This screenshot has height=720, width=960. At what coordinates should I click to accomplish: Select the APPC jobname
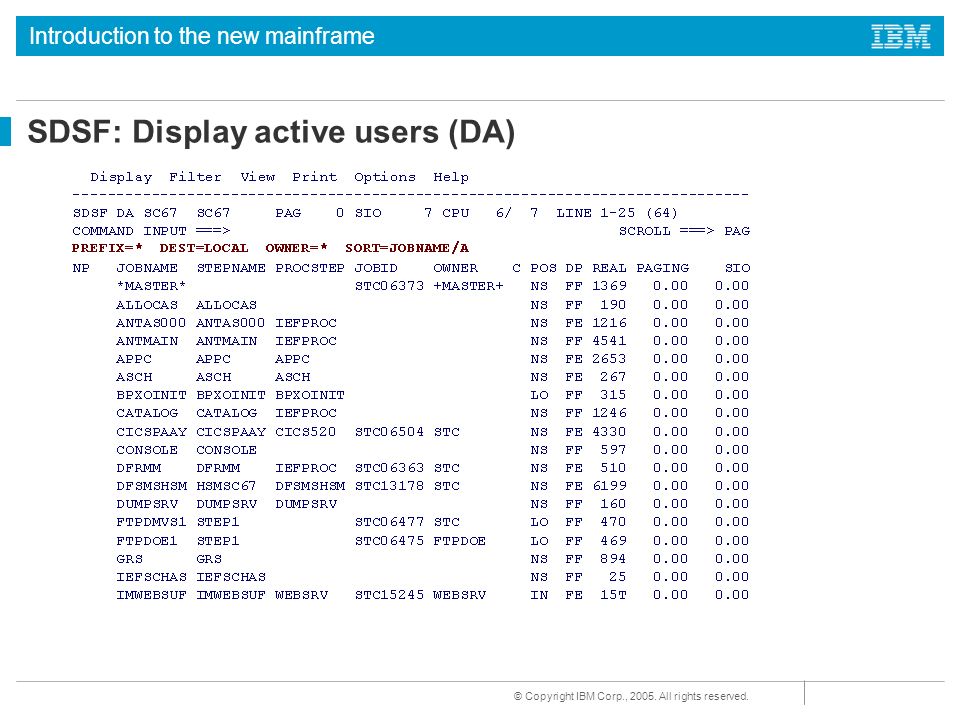[133, 359]
